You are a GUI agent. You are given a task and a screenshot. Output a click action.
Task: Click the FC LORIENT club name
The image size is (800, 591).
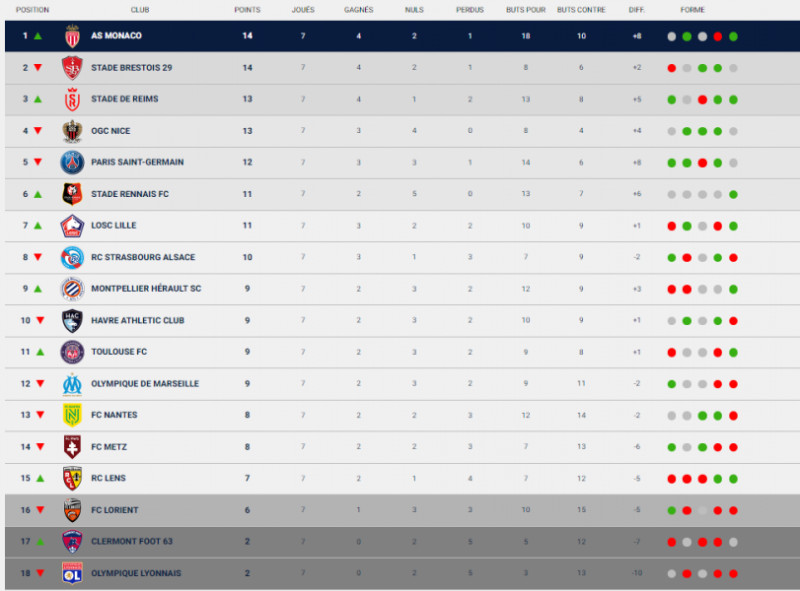pyautogui.click(x=115, y=510)
